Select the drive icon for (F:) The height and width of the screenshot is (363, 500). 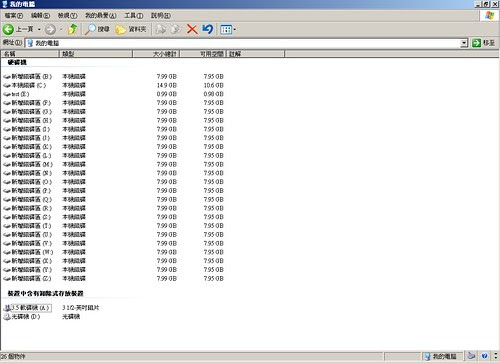tap(7, 103)
